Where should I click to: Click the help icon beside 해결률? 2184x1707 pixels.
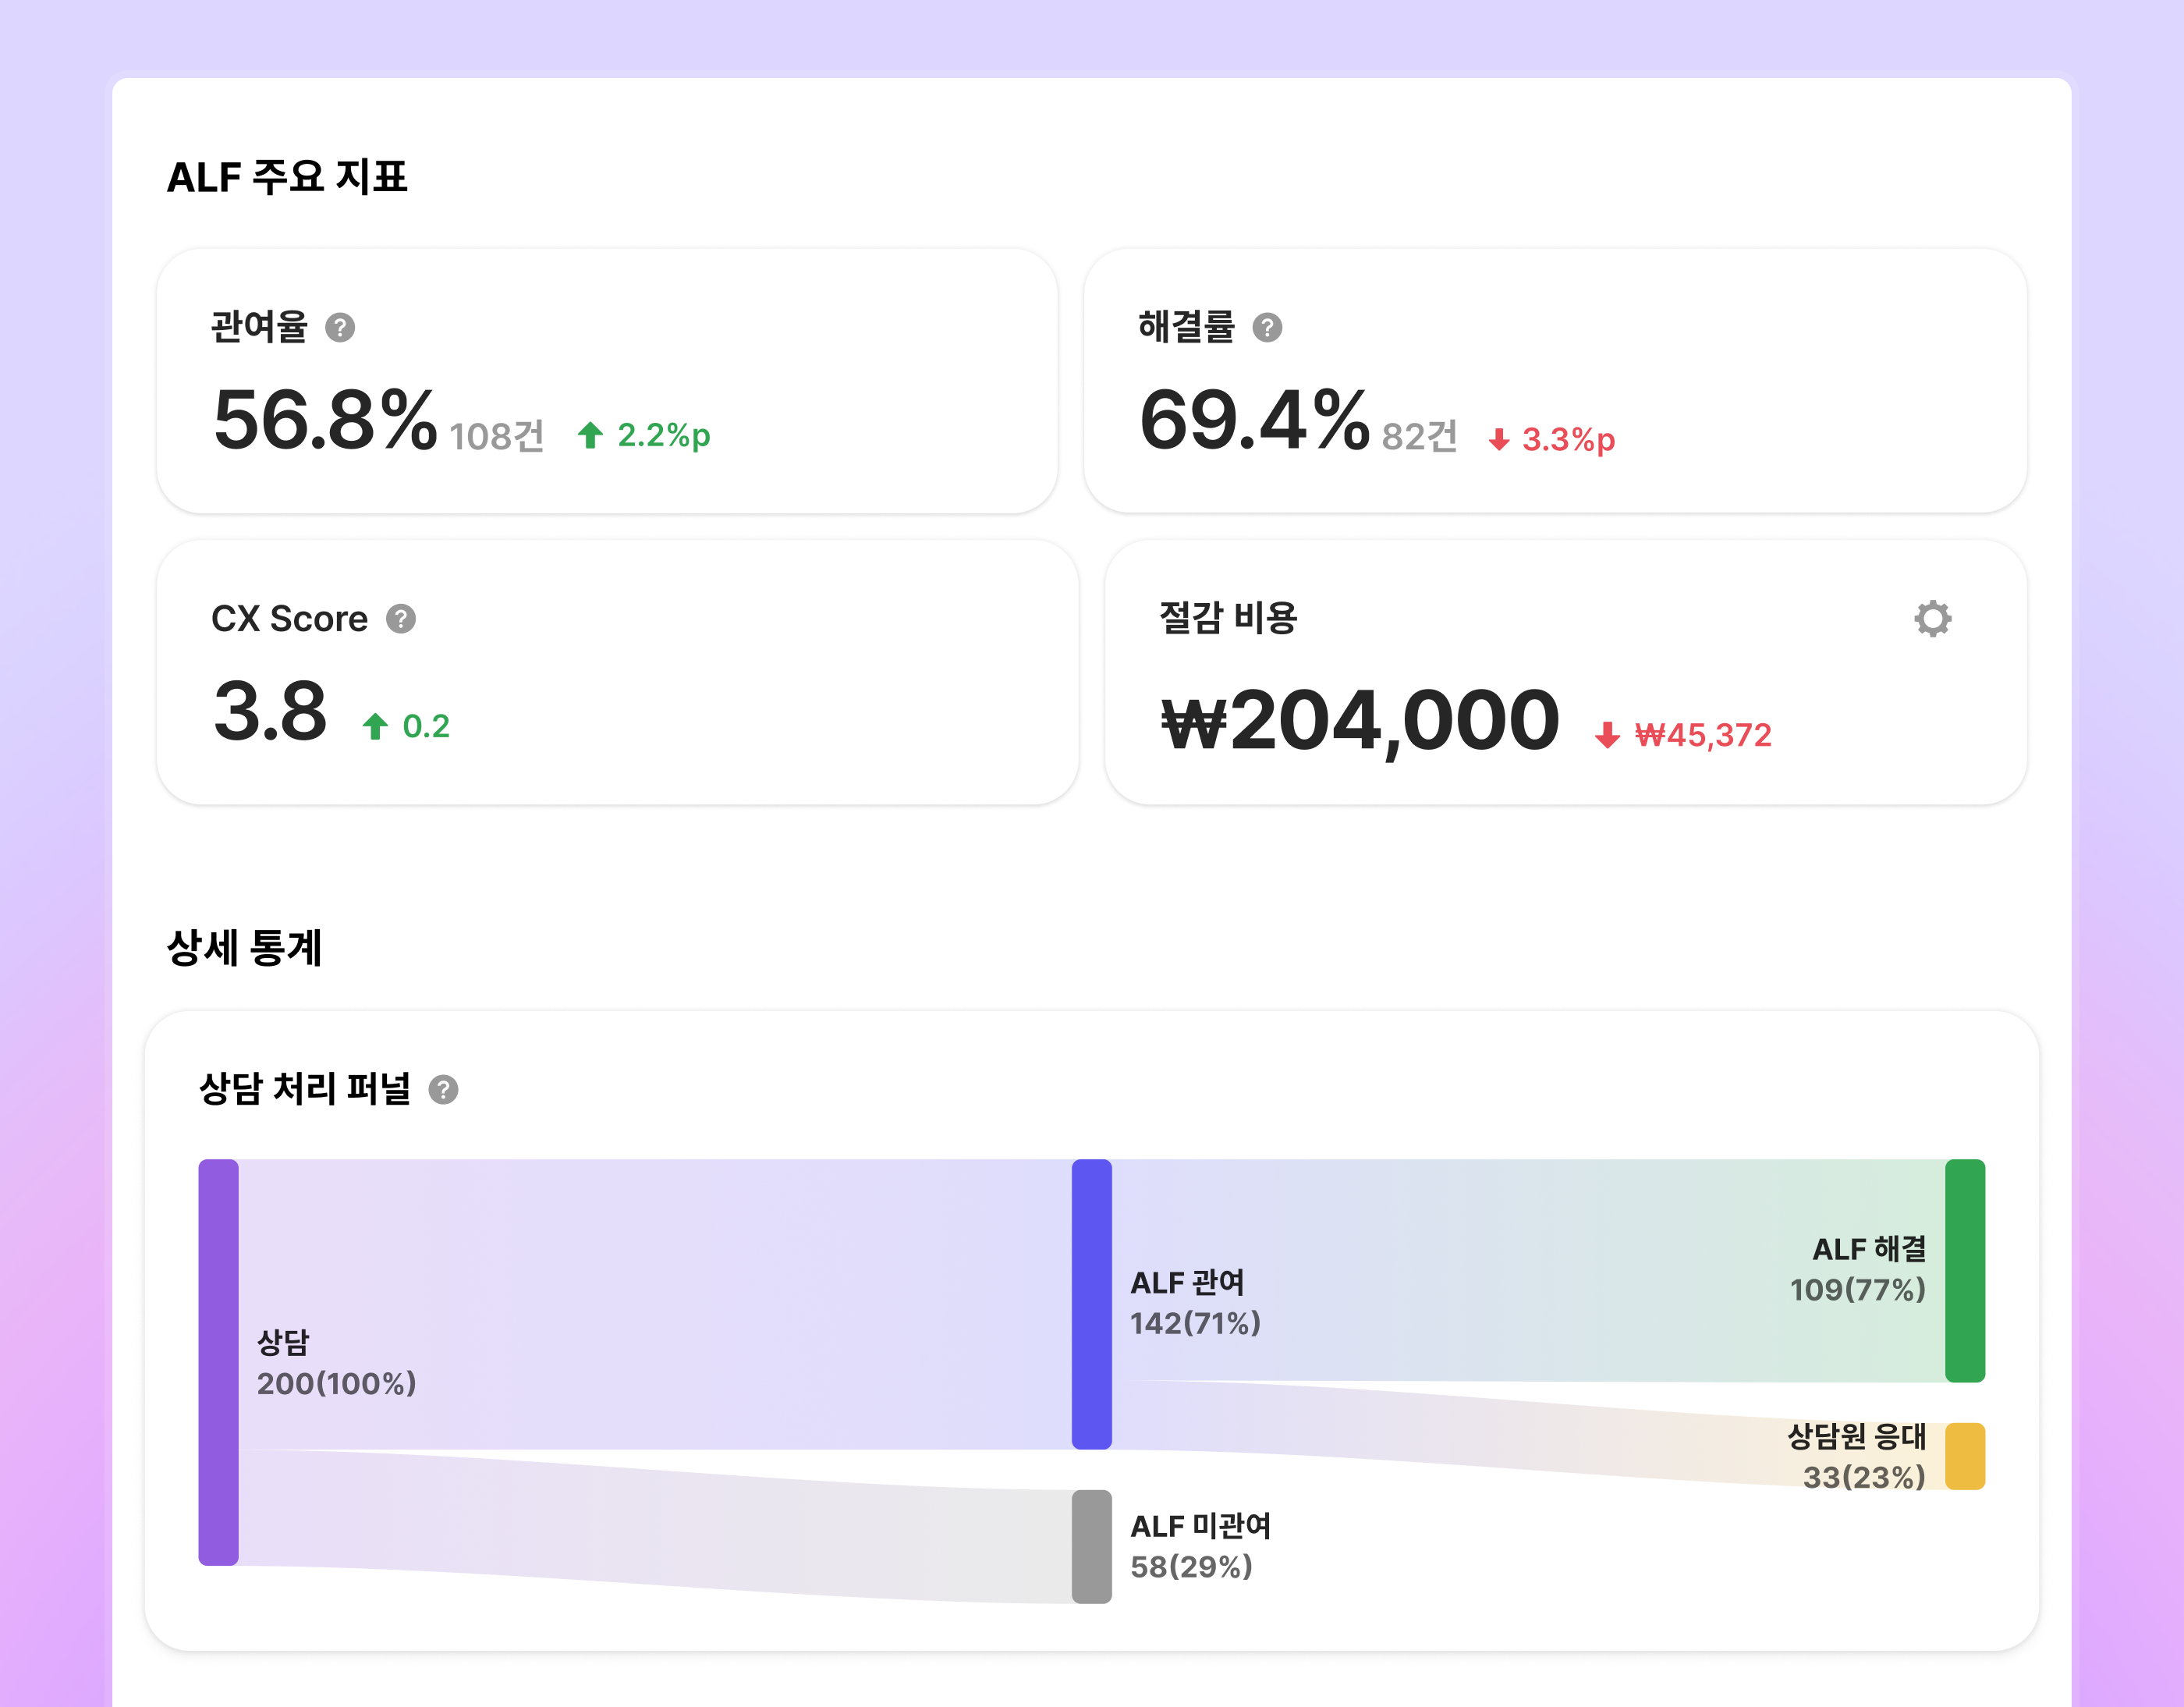click(x=1267, y=327)
